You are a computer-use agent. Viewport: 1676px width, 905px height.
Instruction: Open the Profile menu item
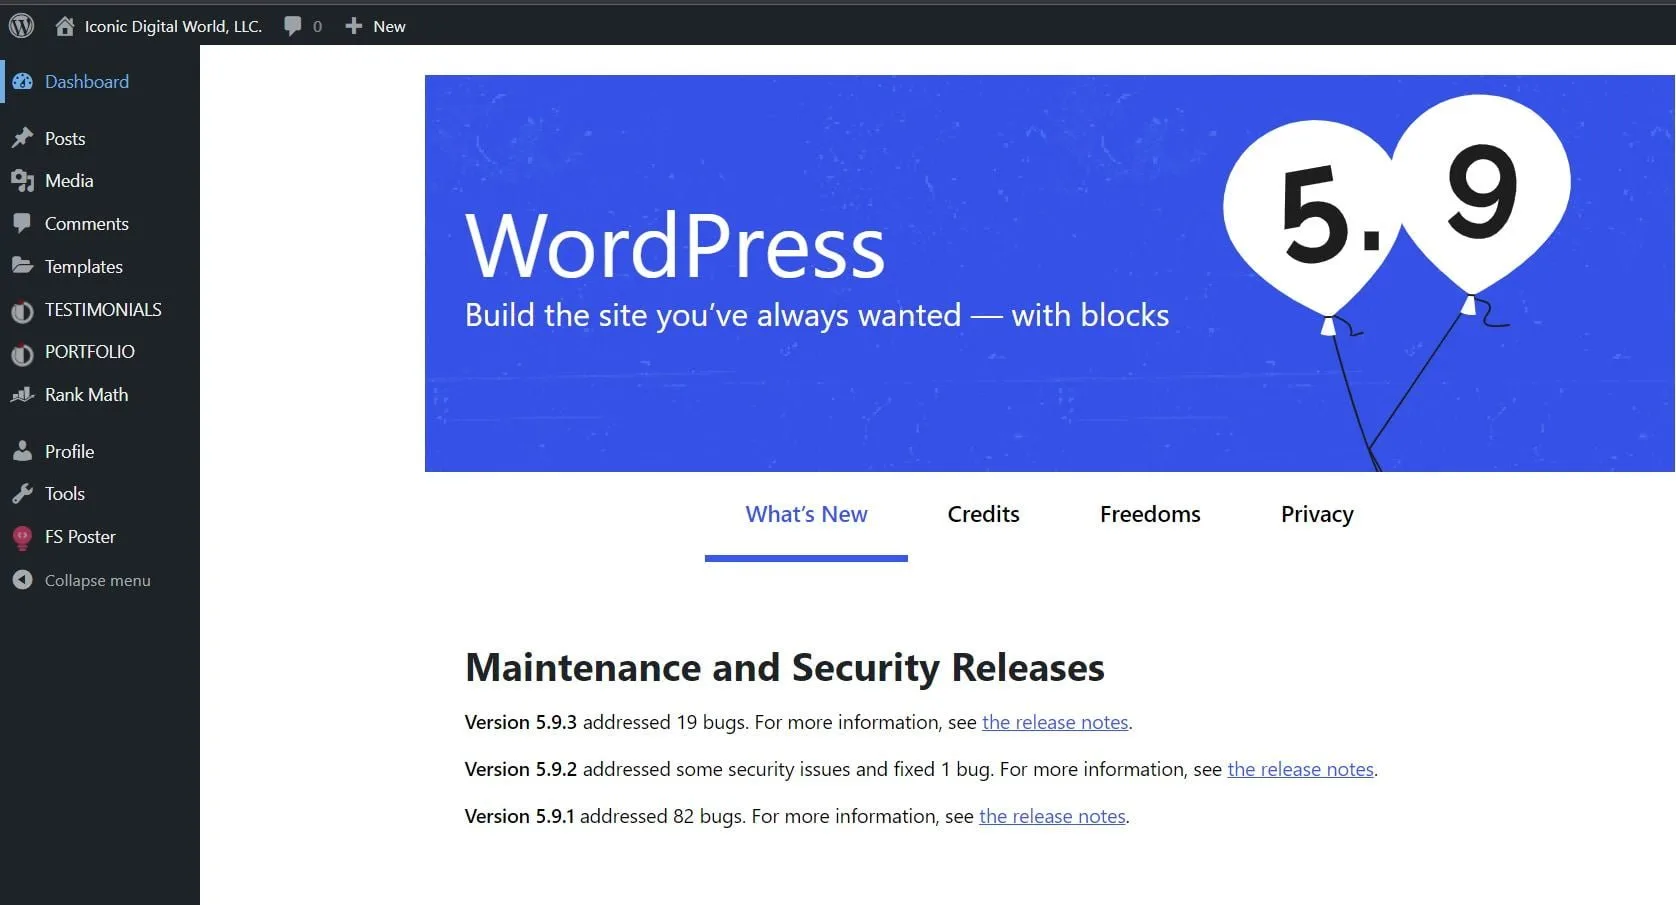pyautogui.click(x=69, y=452)
